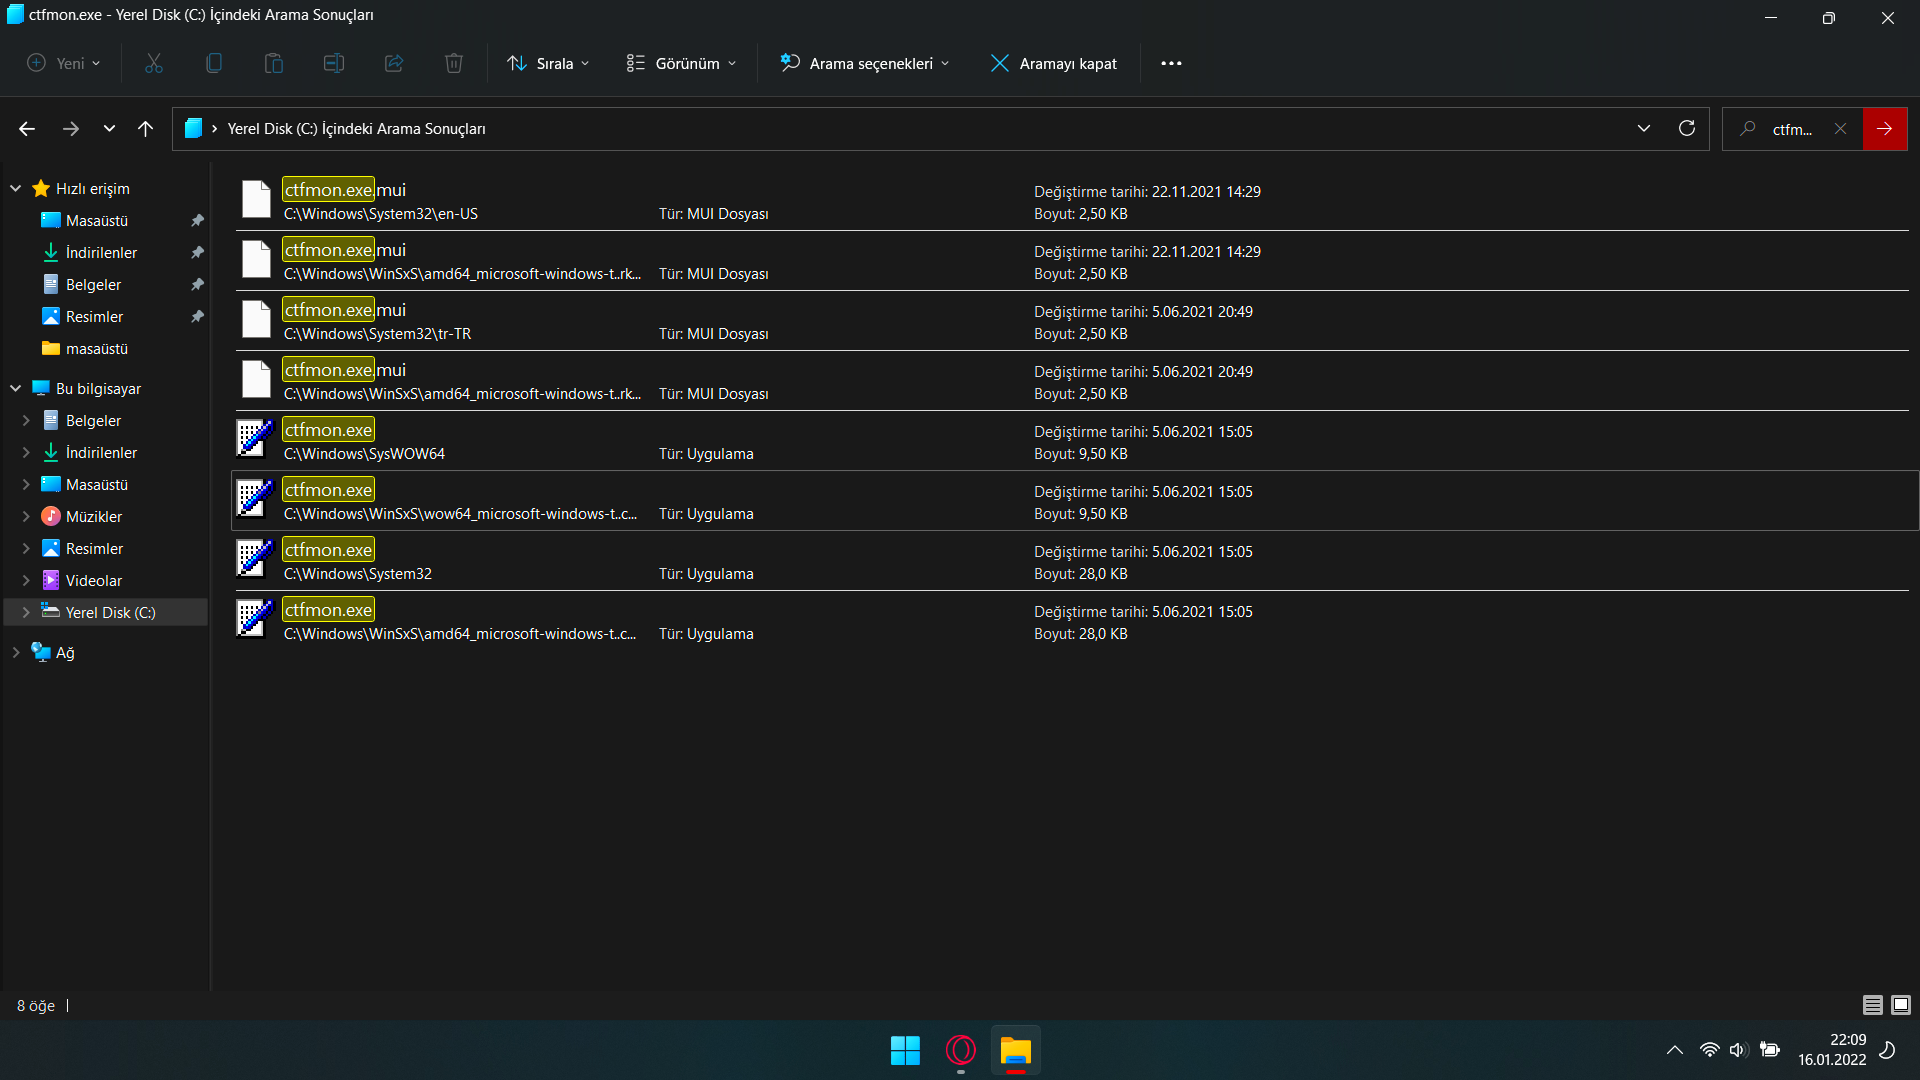
Task: Clear the search box text with X
Action: coord(1840,128)
